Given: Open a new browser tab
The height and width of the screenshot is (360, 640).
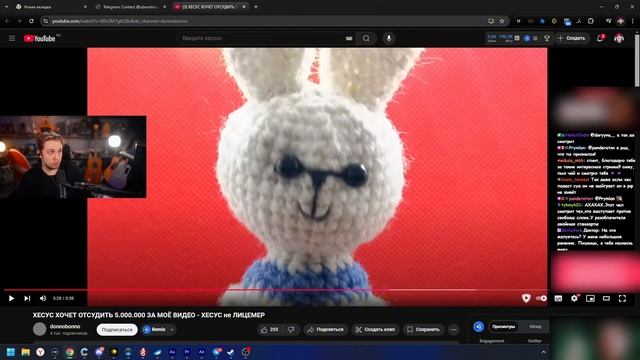Looking at the screenshot, I should pyautogui.click(x=256, y=7).
